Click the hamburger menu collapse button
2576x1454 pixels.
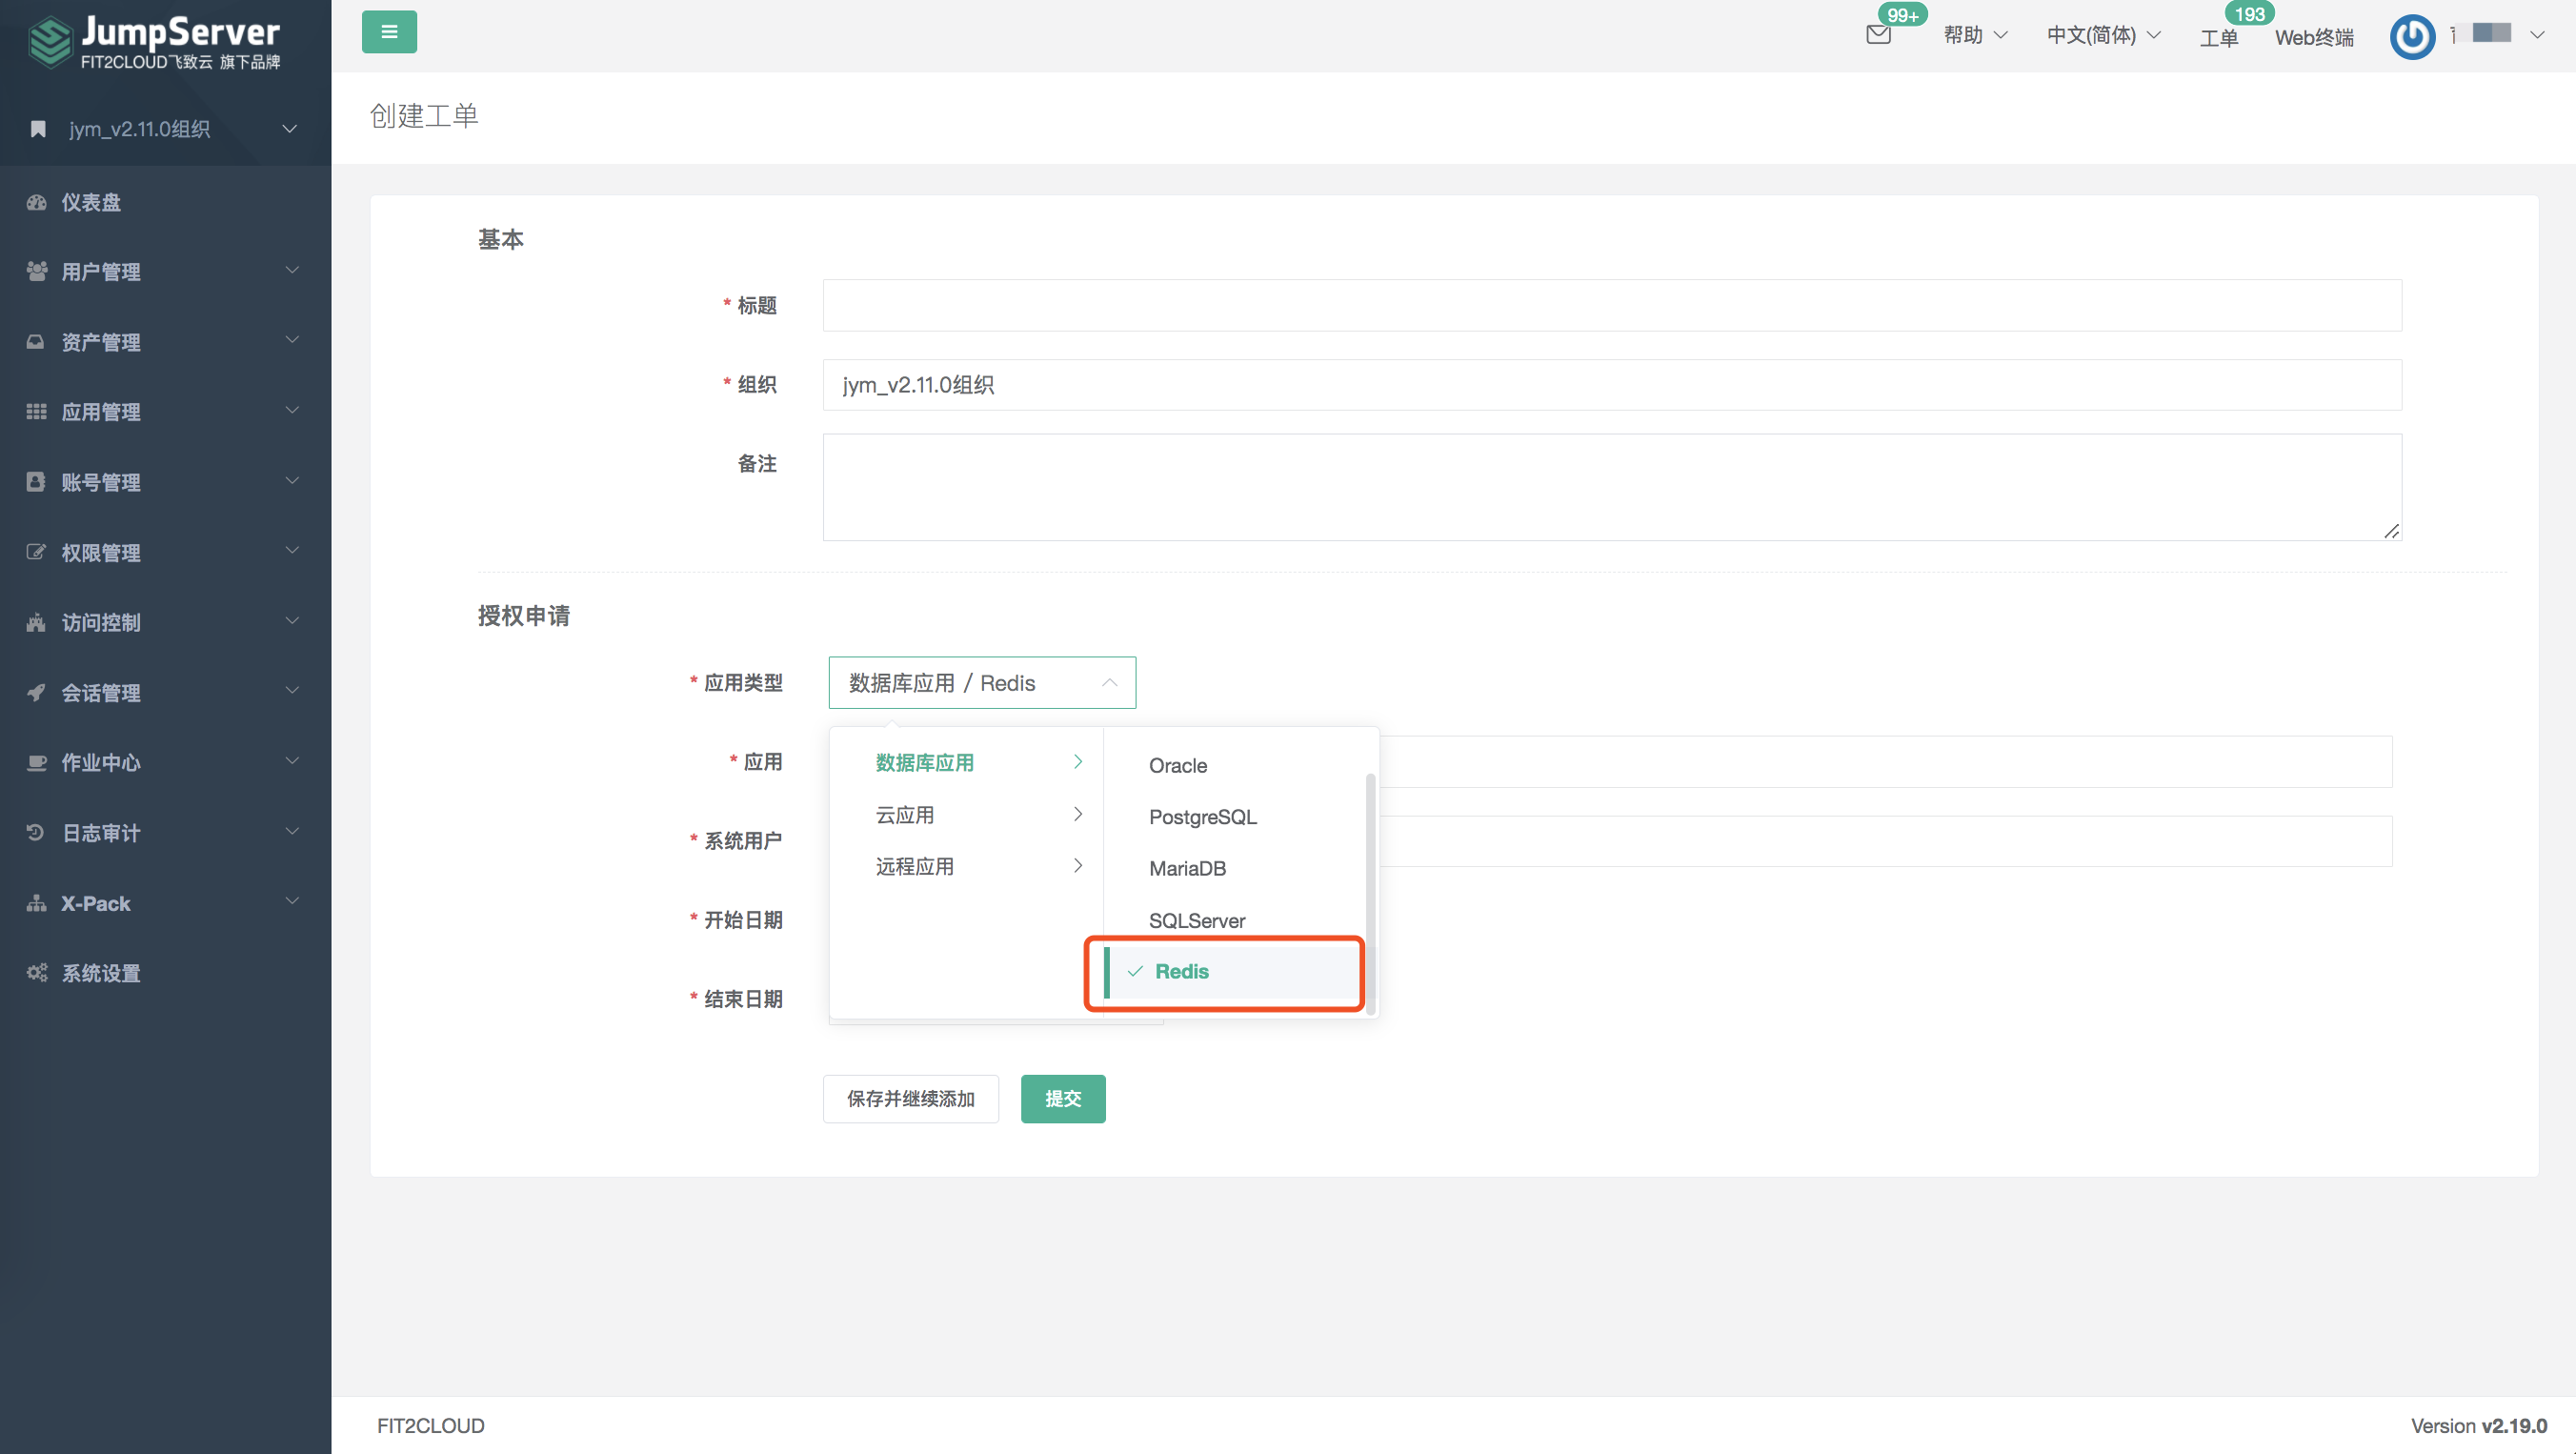pyautogui.click(x=389, y=32)
